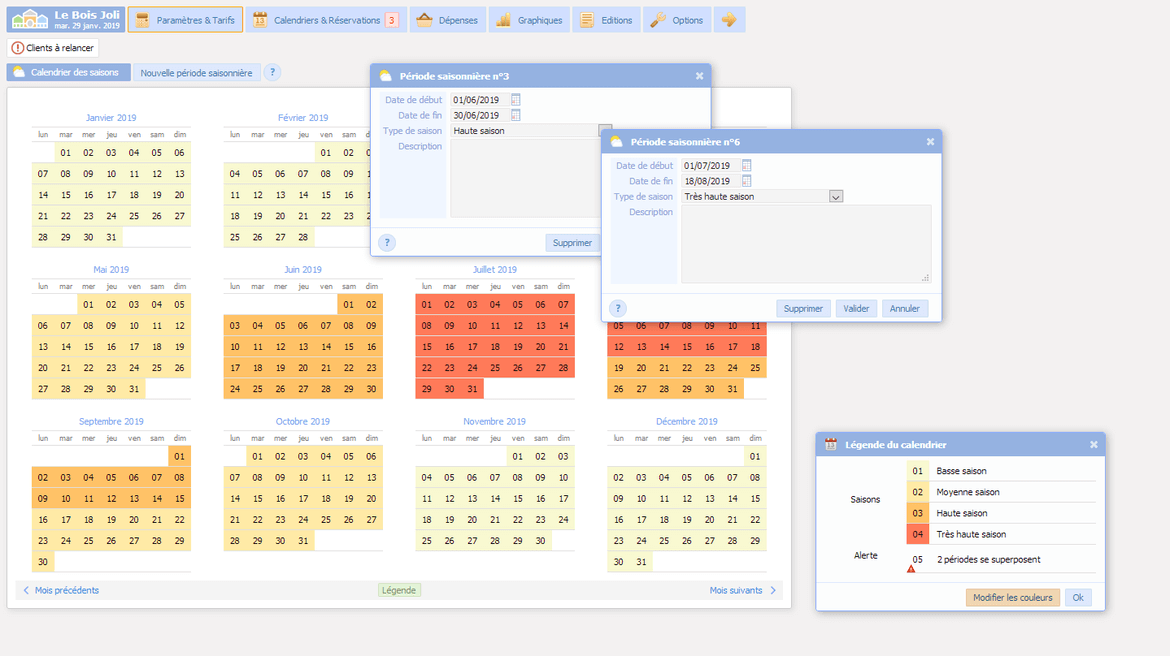Viewport: 1170px width, 656px height.
Task: Open calendar picker for n°3 Date de début
Action: tap(516, 100)
